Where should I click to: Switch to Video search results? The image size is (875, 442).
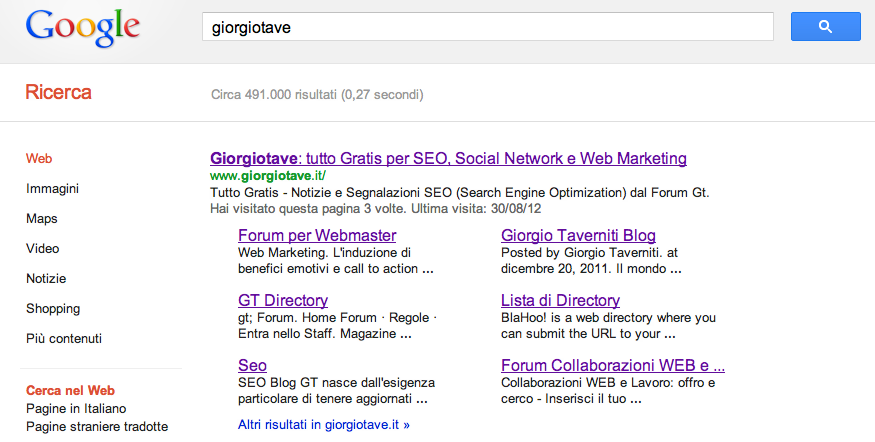click(x=43, y=249)
